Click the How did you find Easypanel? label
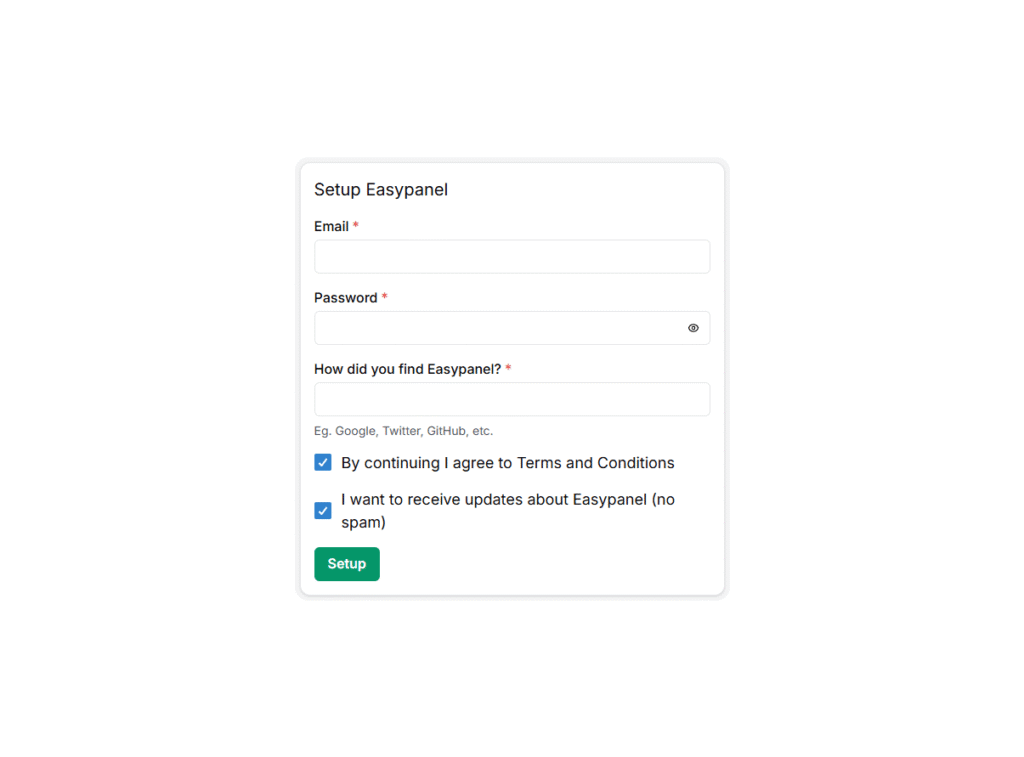The height and width of the screenshot is (757, 1024). (408, 369)
